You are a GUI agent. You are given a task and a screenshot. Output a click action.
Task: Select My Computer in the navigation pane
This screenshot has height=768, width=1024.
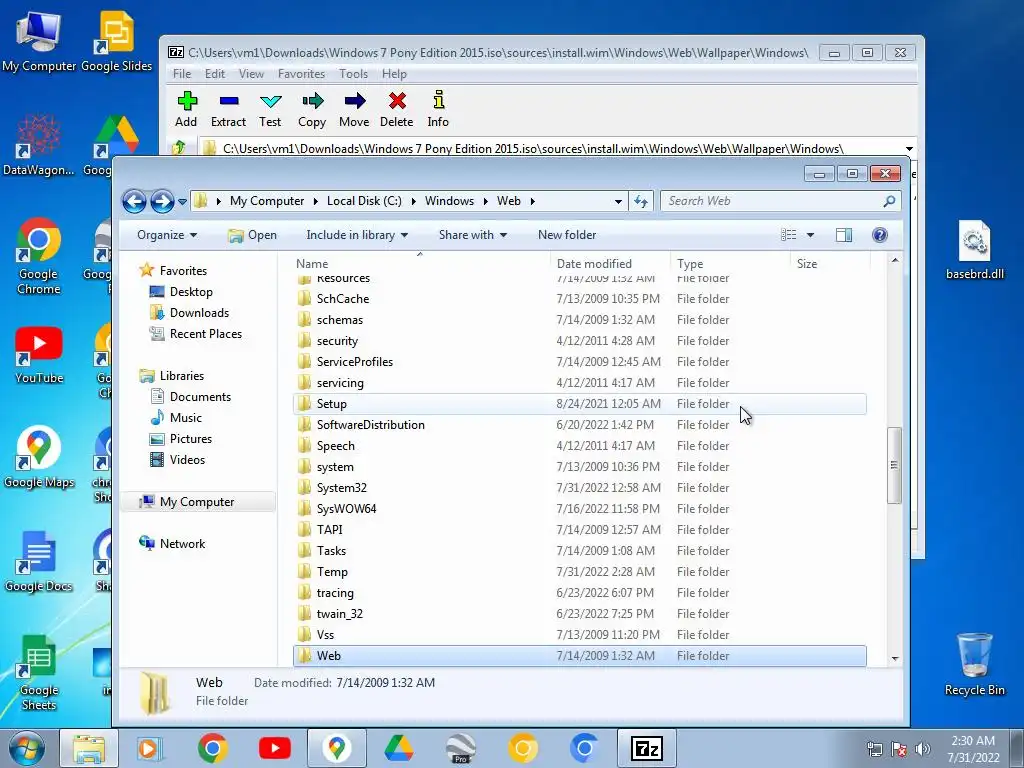[x=197, y=502]
